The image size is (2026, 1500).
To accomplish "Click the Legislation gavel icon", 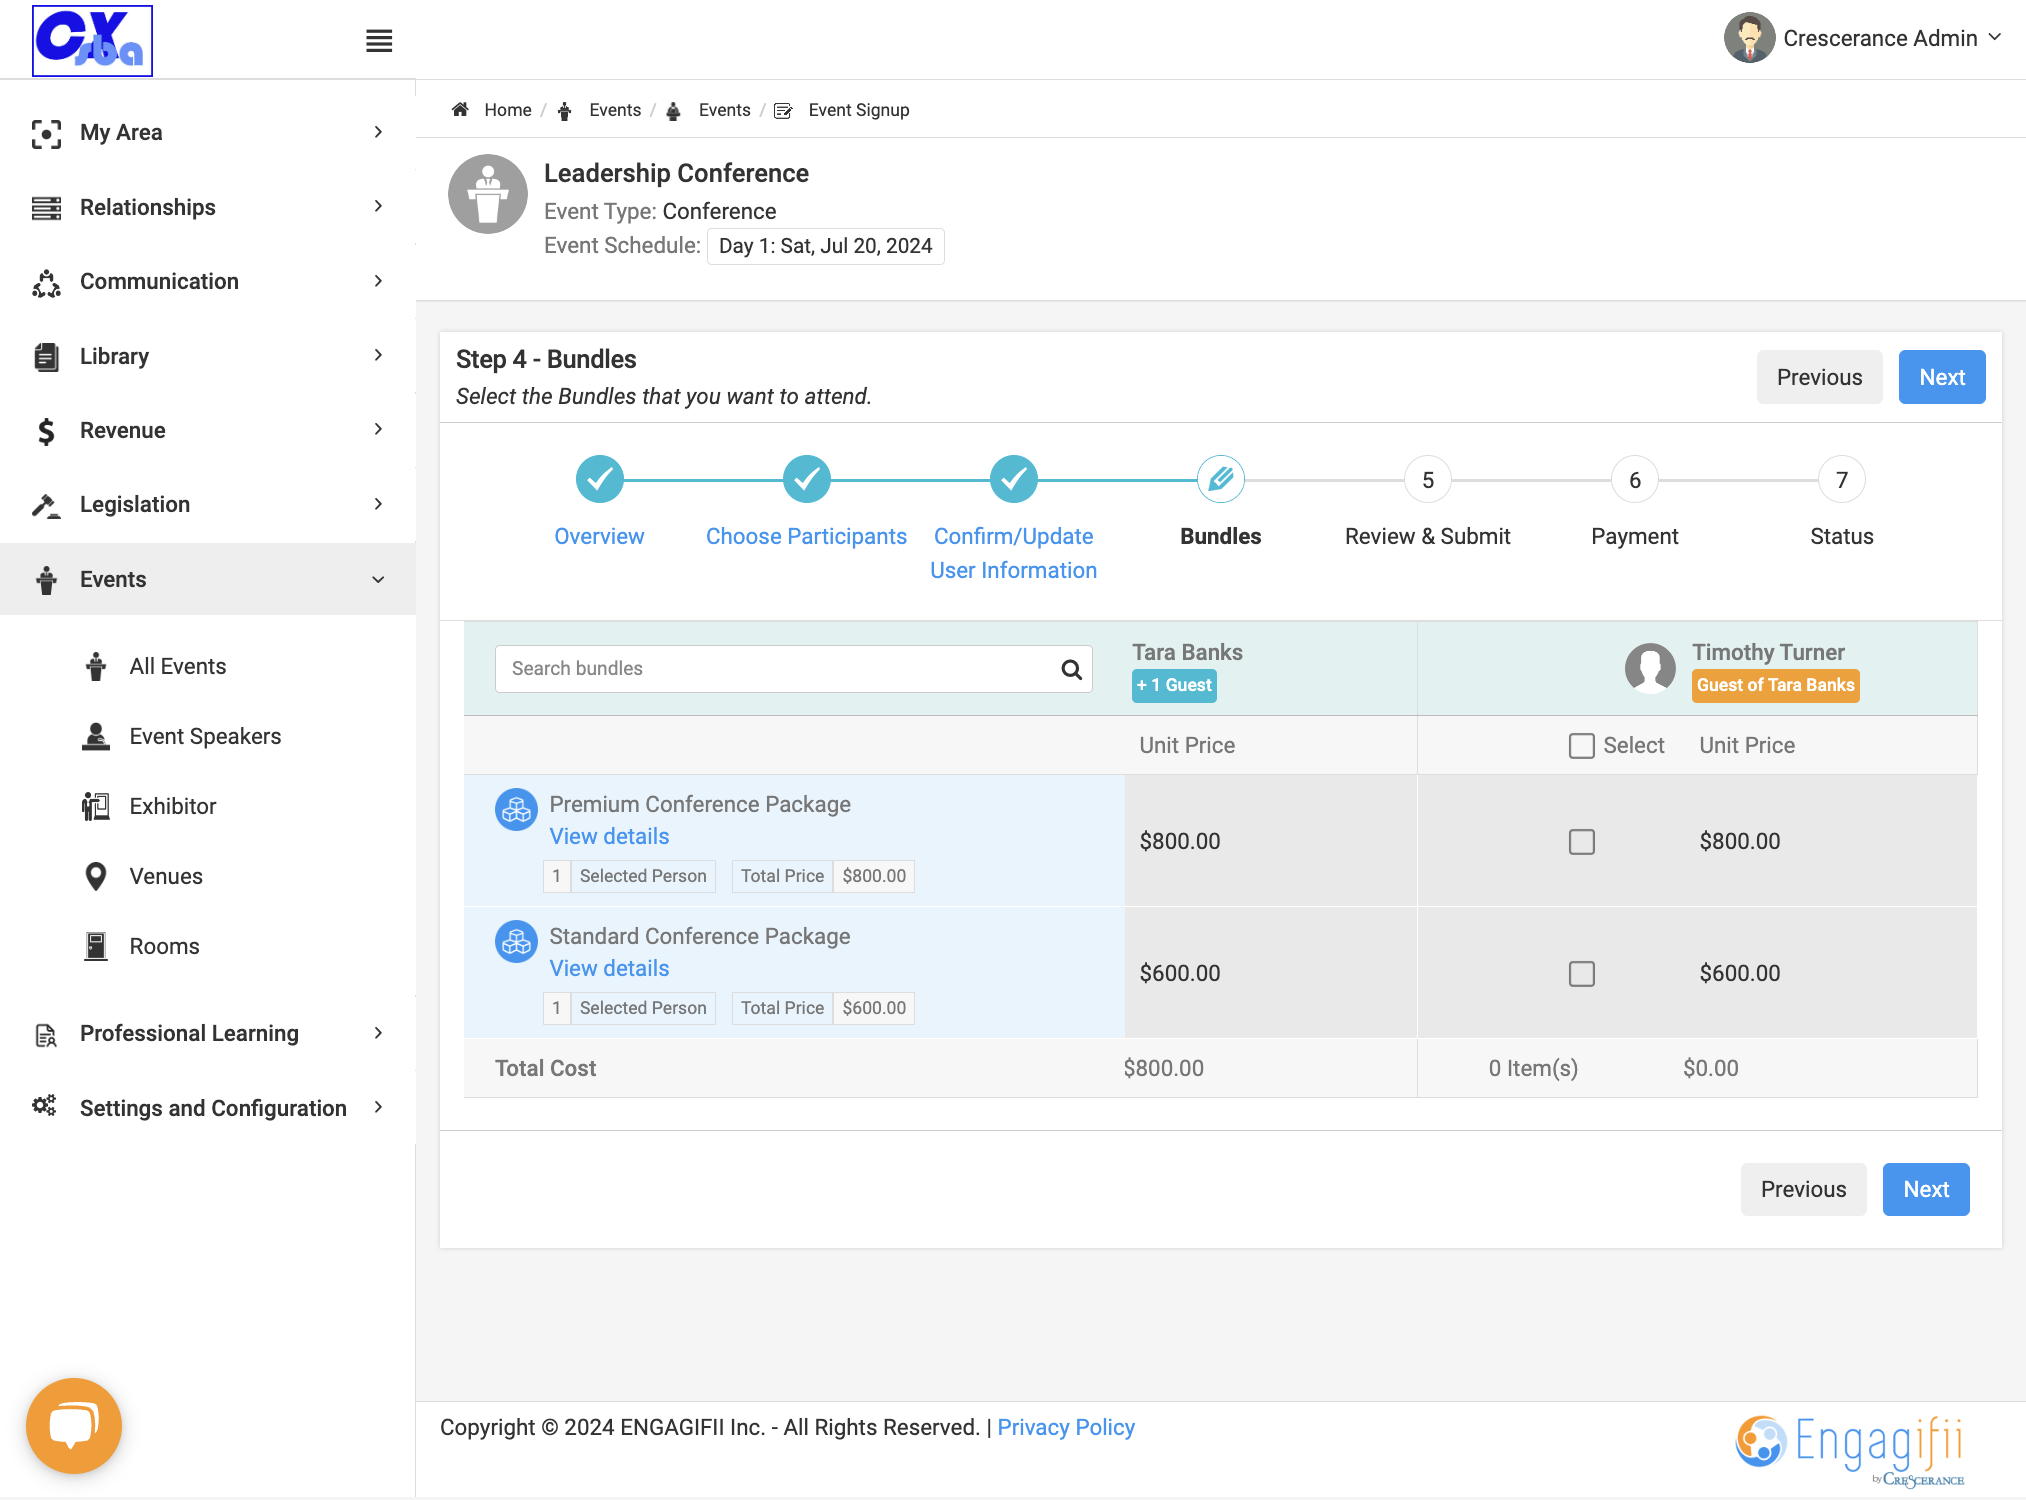I will point(46,505).
